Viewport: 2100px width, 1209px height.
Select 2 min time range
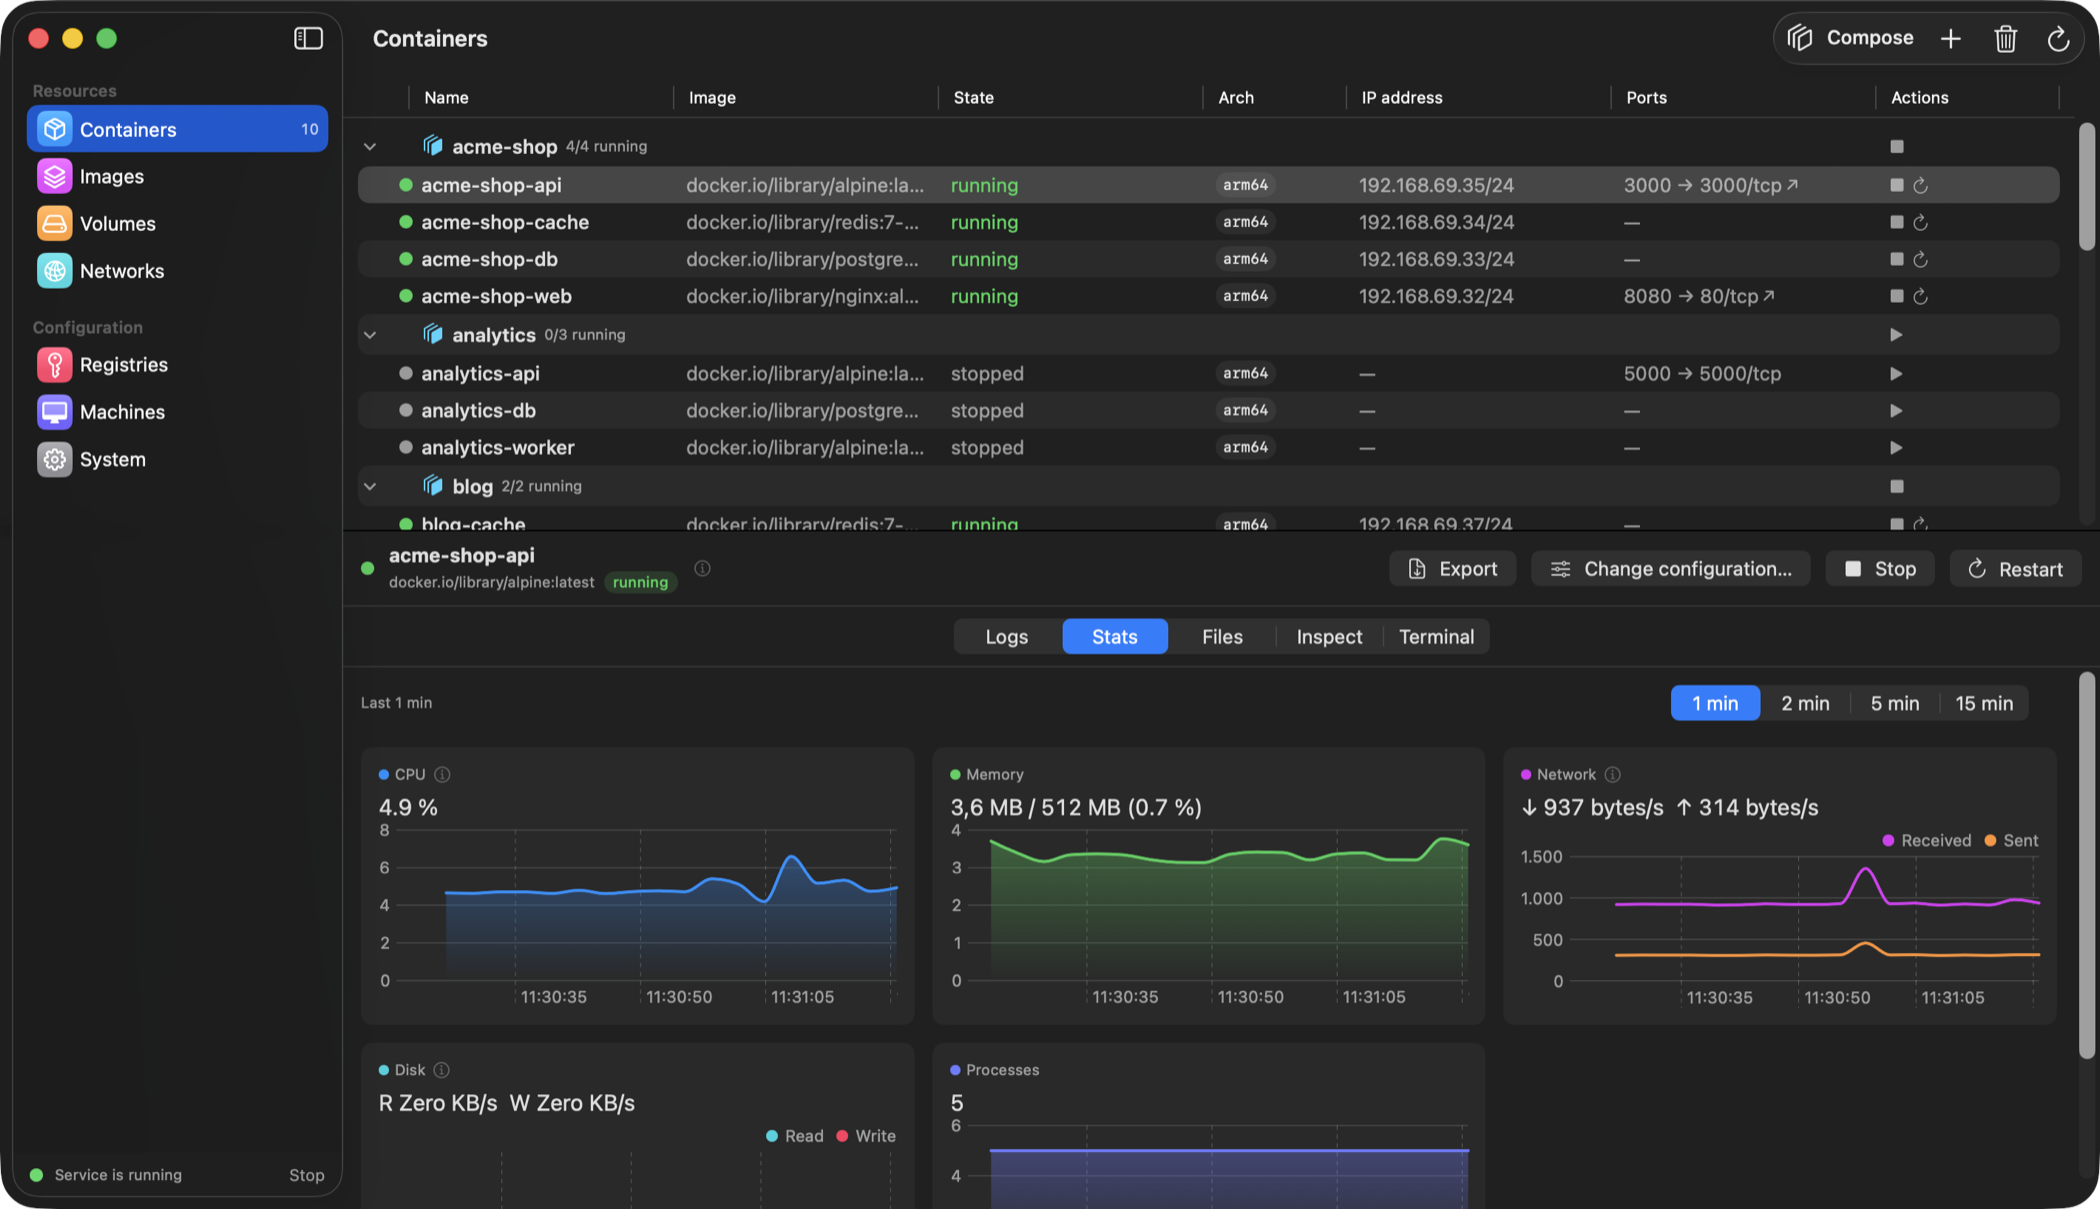[x=1805, y=703]
